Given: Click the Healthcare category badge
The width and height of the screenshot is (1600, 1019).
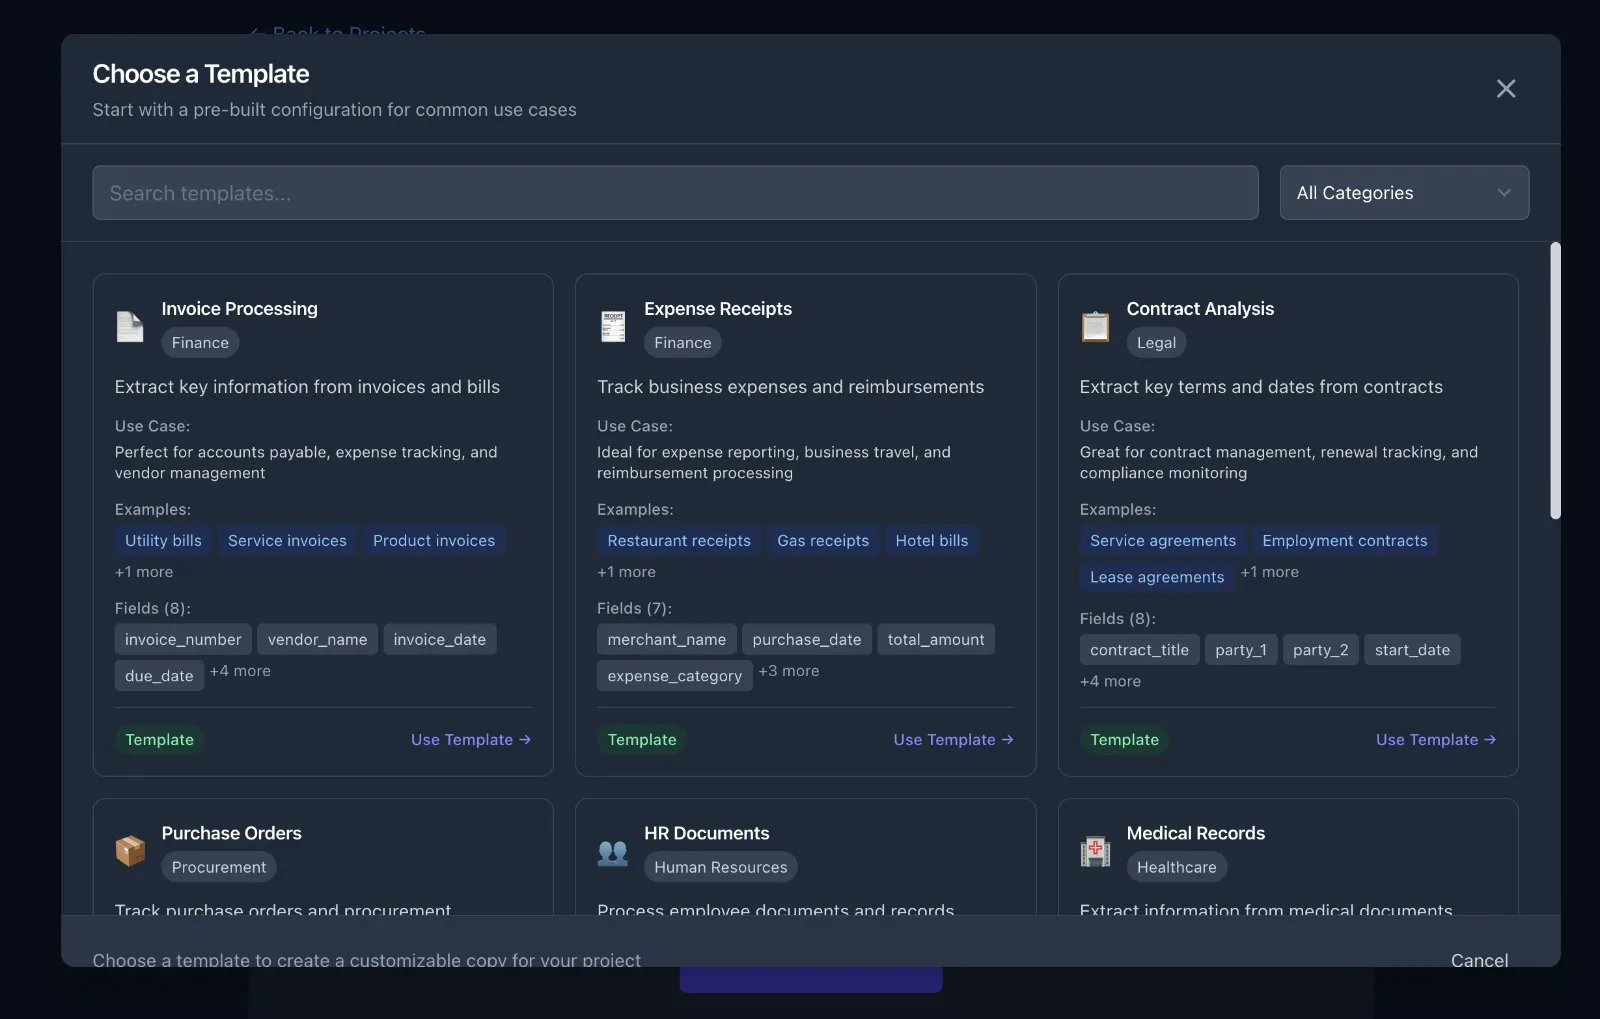Looking at the screenshot, I should point(1177,868).
